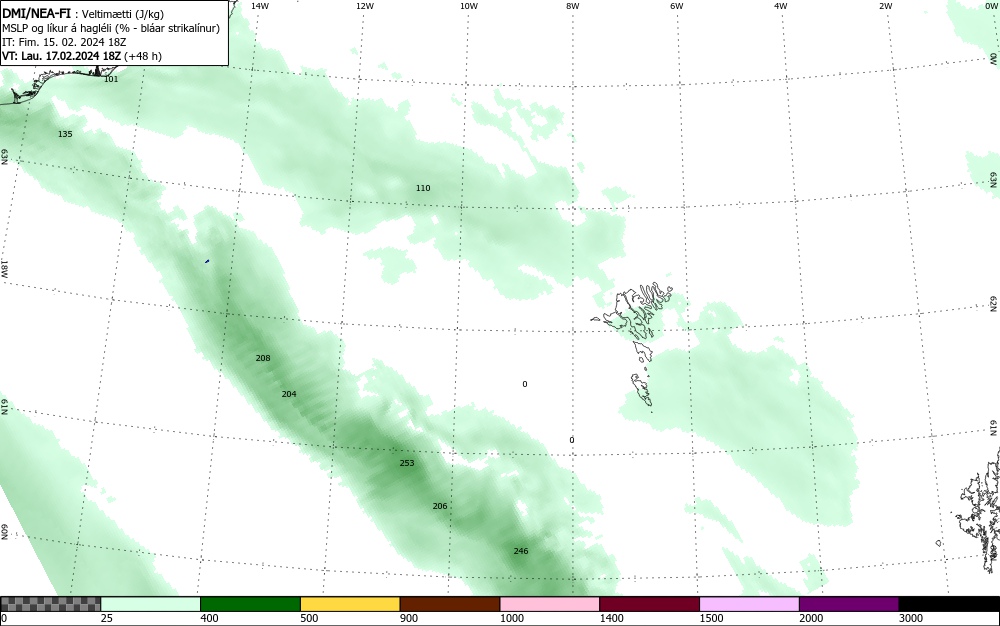Image resolution: width=1000 pixels, height=626 pixels.
Task: Select the value label 204
Action: point(289,394)
